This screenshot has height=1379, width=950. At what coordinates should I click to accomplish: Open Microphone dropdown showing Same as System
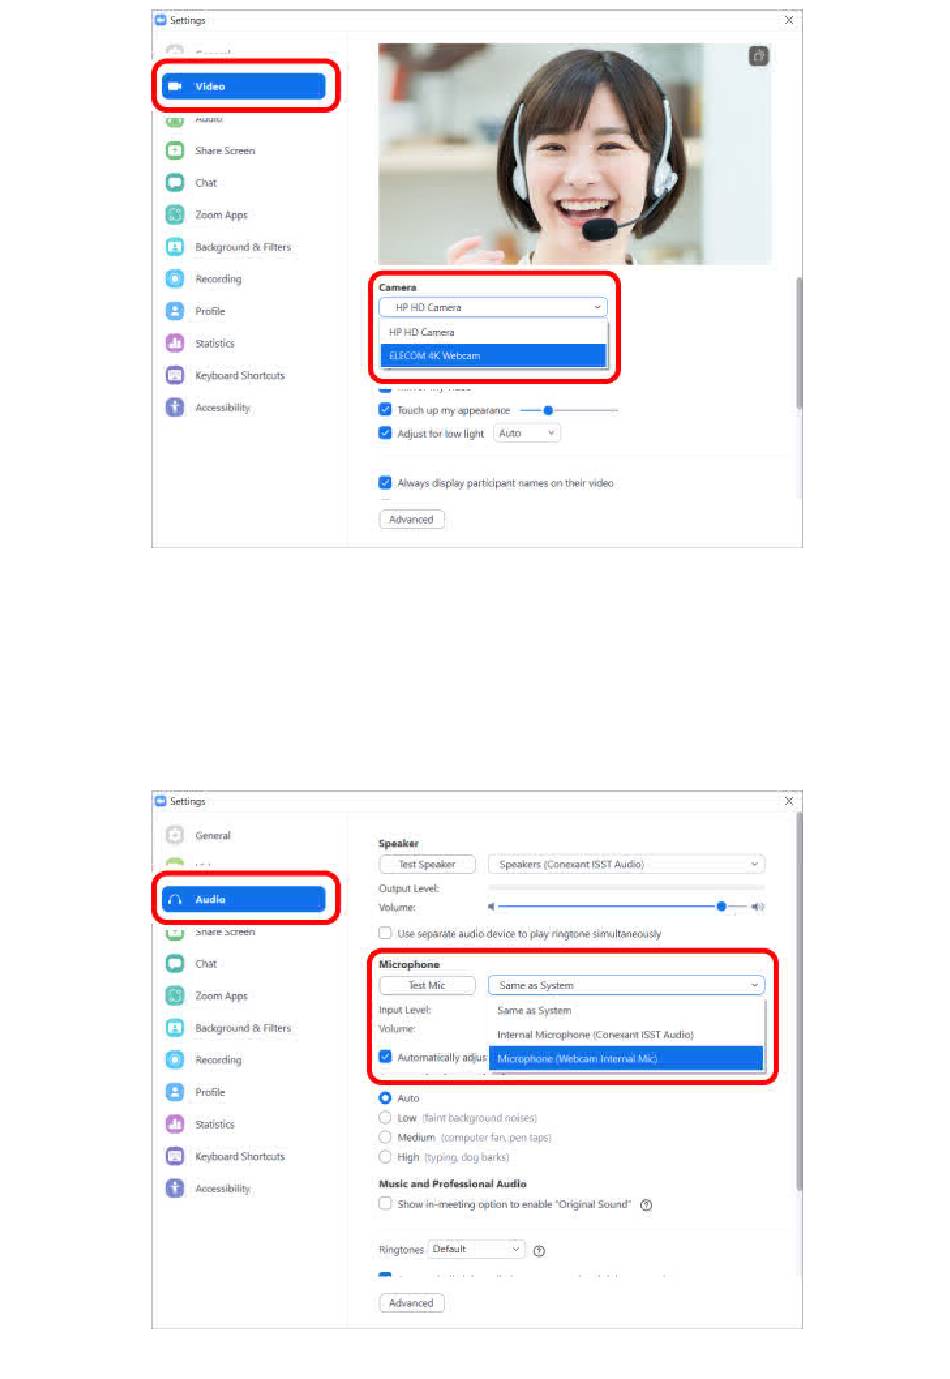pos(626,985)
